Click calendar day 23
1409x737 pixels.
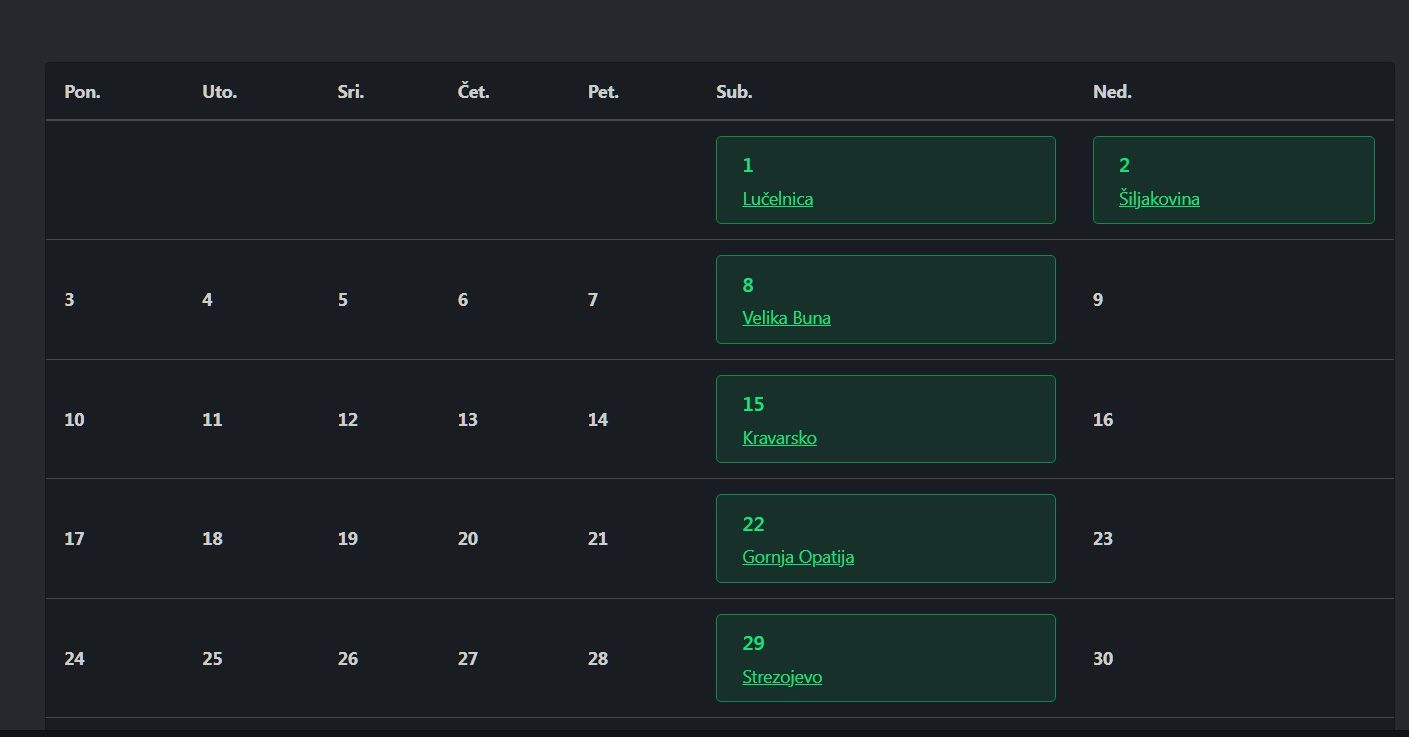tap(1103, 539)
